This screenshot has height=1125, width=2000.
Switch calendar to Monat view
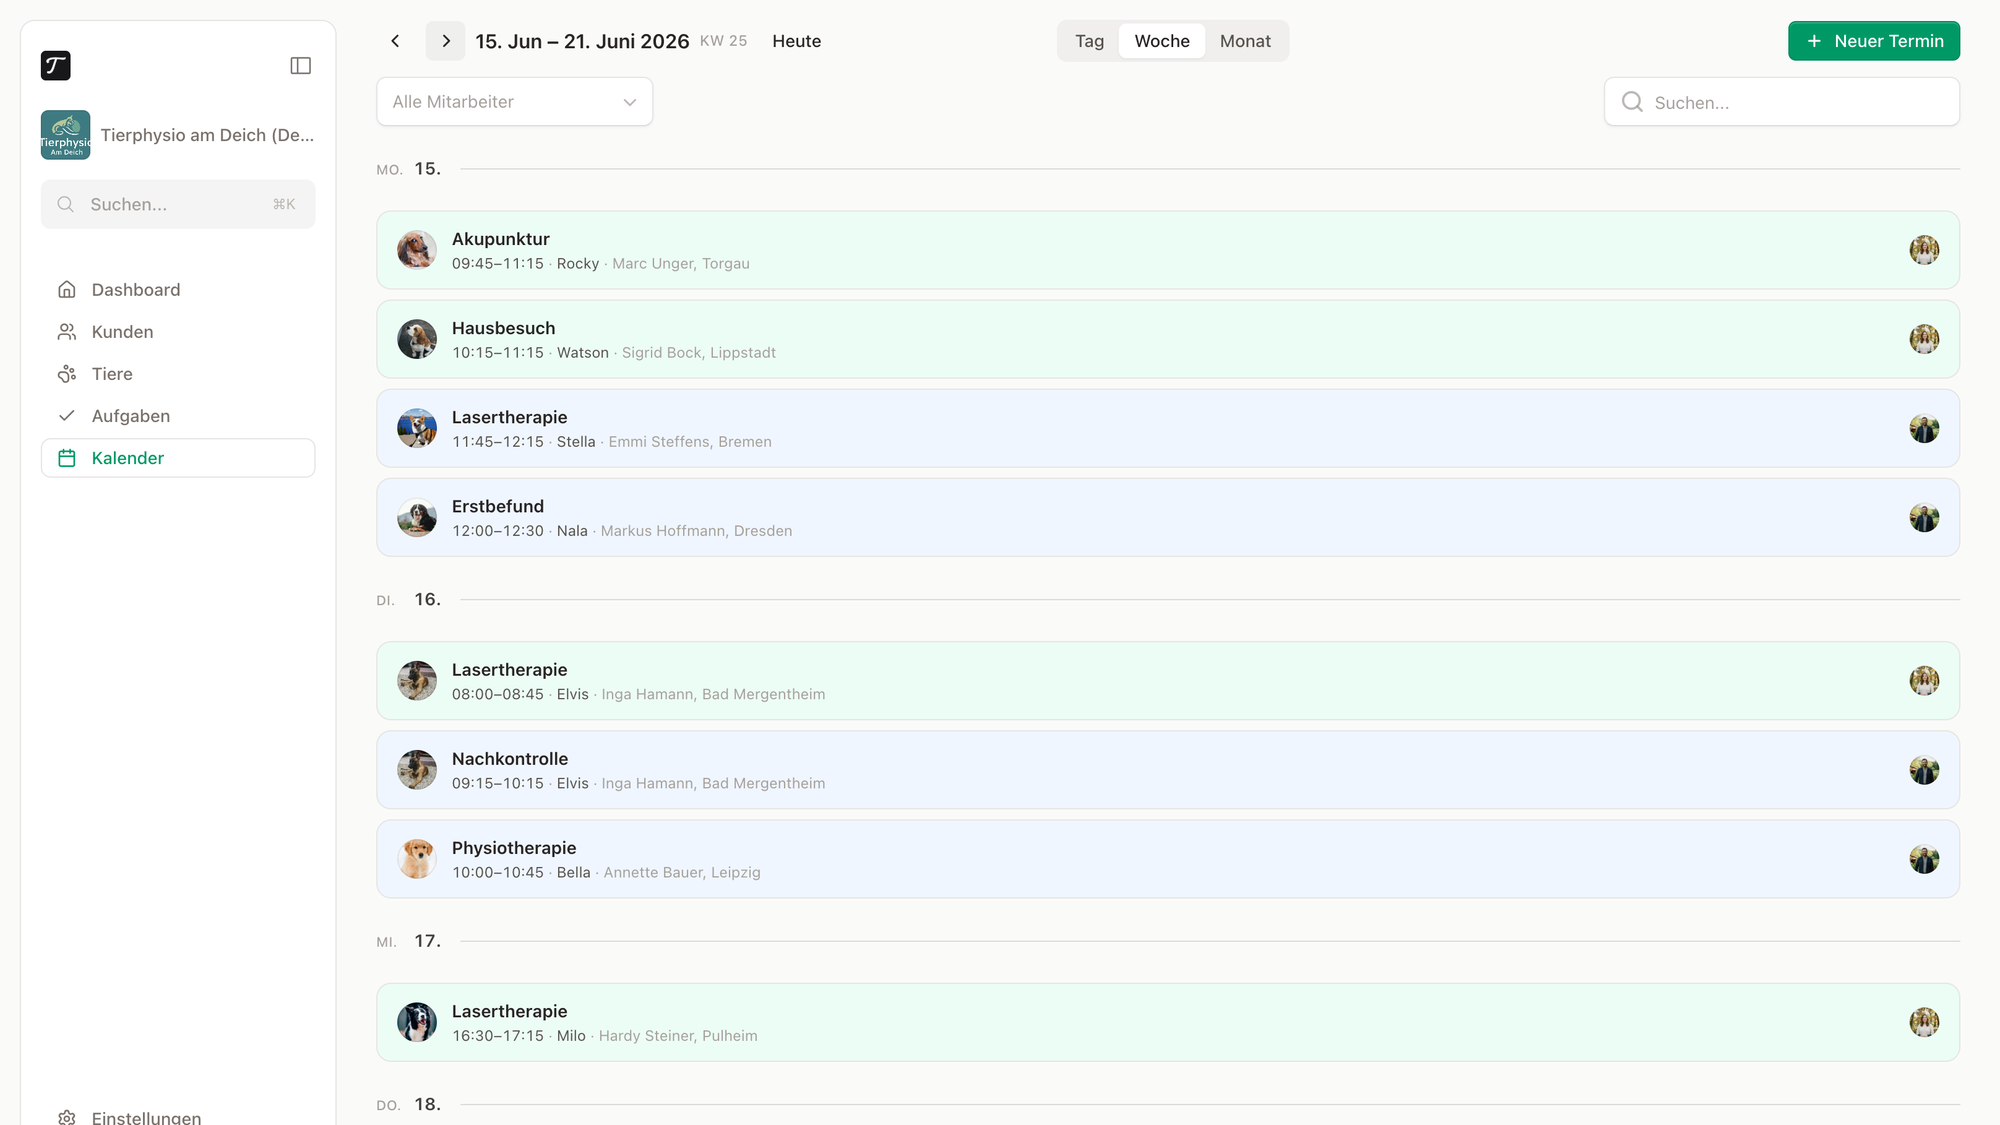pos(1245,41)
